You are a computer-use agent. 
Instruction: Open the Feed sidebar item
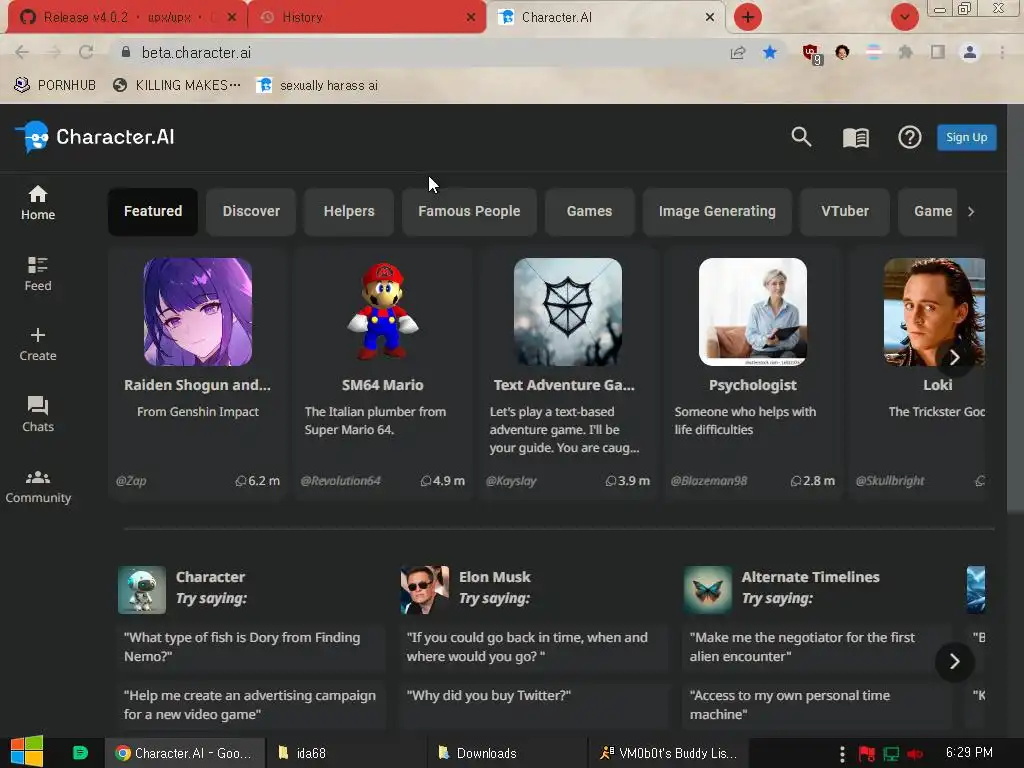coord(38,274)
